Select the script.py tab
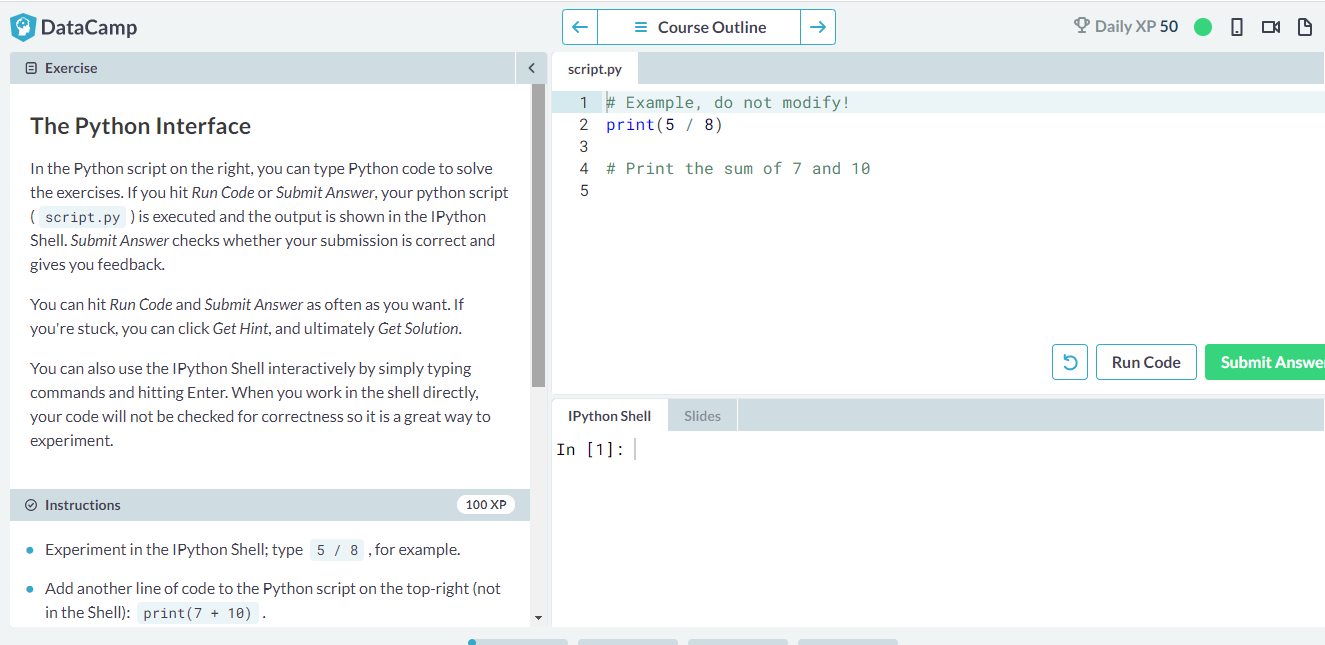This screenshot has height=645, width=1325. tap(594, 69)
